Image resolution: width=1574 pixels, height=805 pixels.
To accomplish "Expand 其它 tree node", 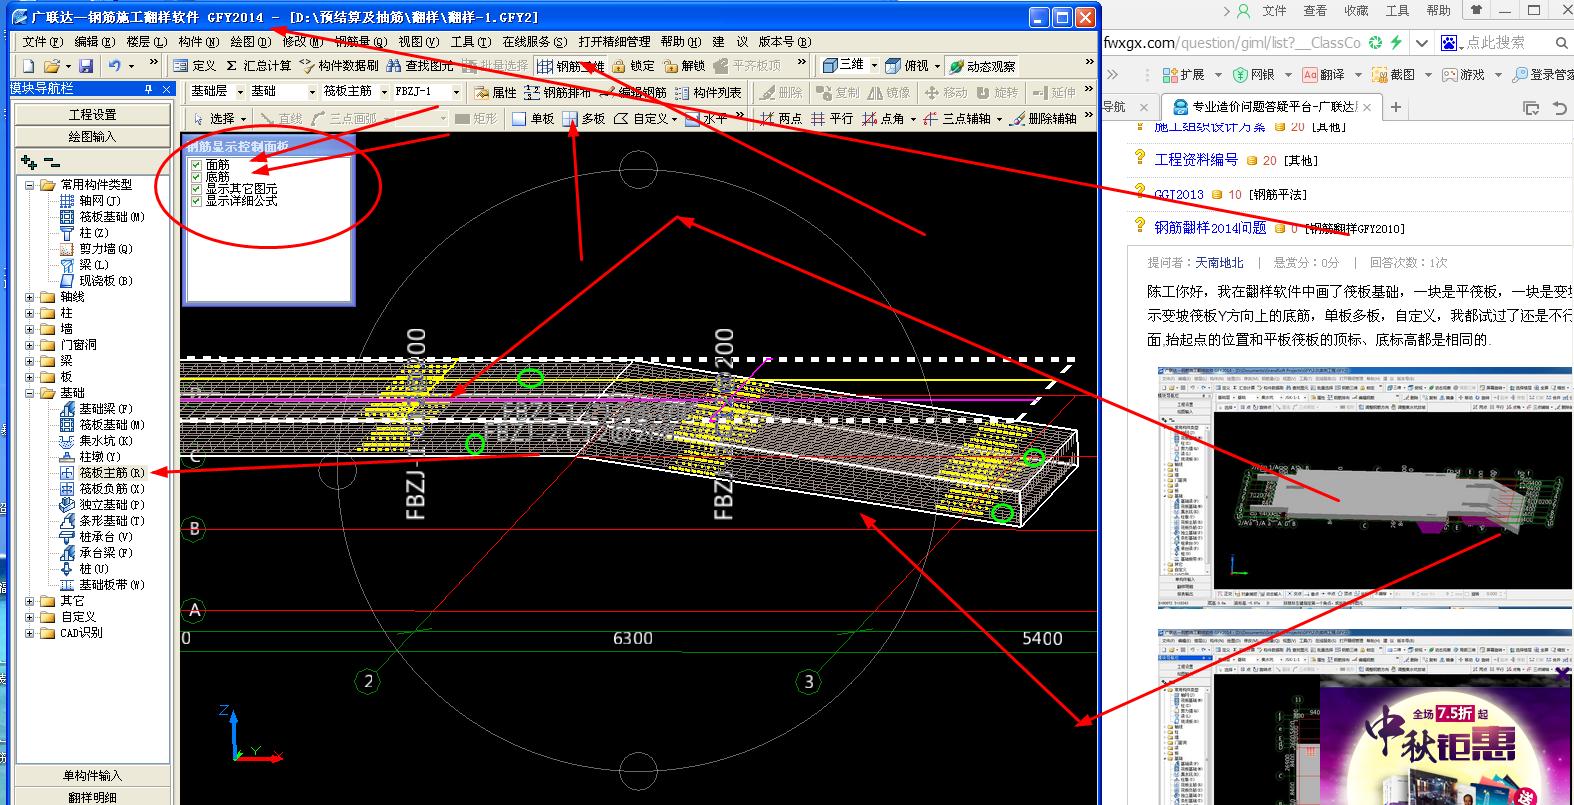I will (30, 601).
